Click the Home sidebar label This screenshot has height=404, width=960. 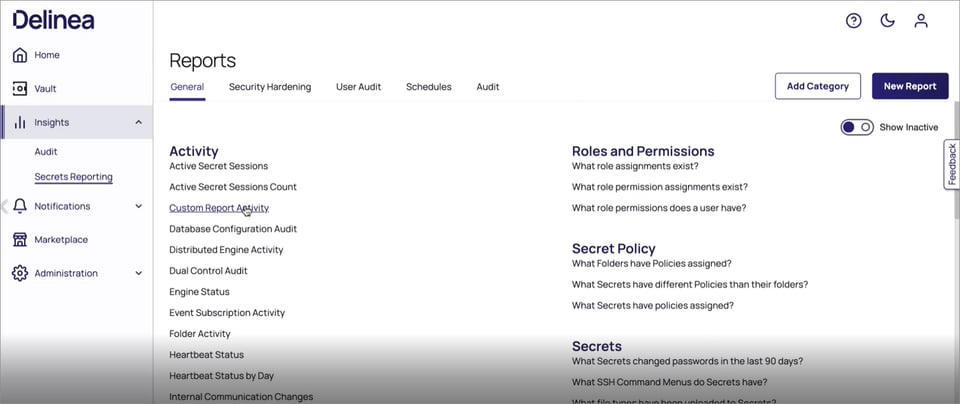click(x=47, y=55)
